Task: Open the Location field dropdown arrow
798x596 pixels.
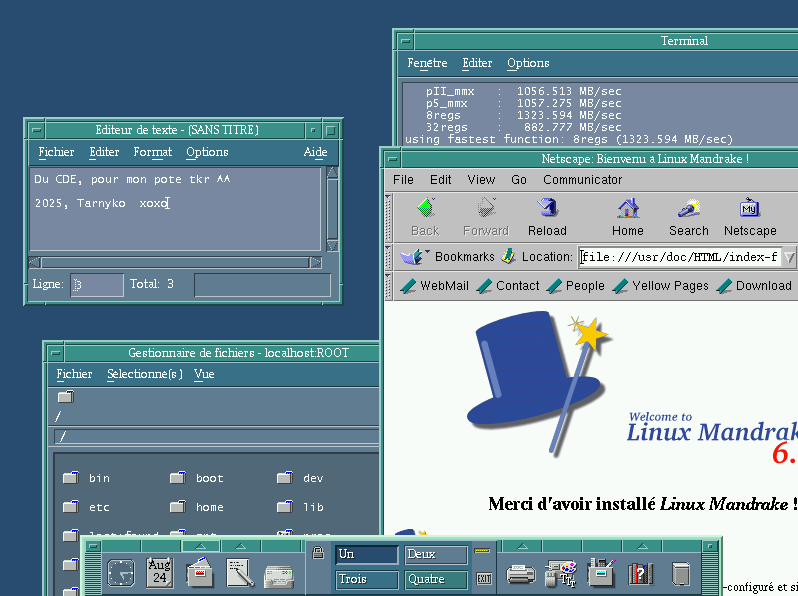Action: [789, 257]
